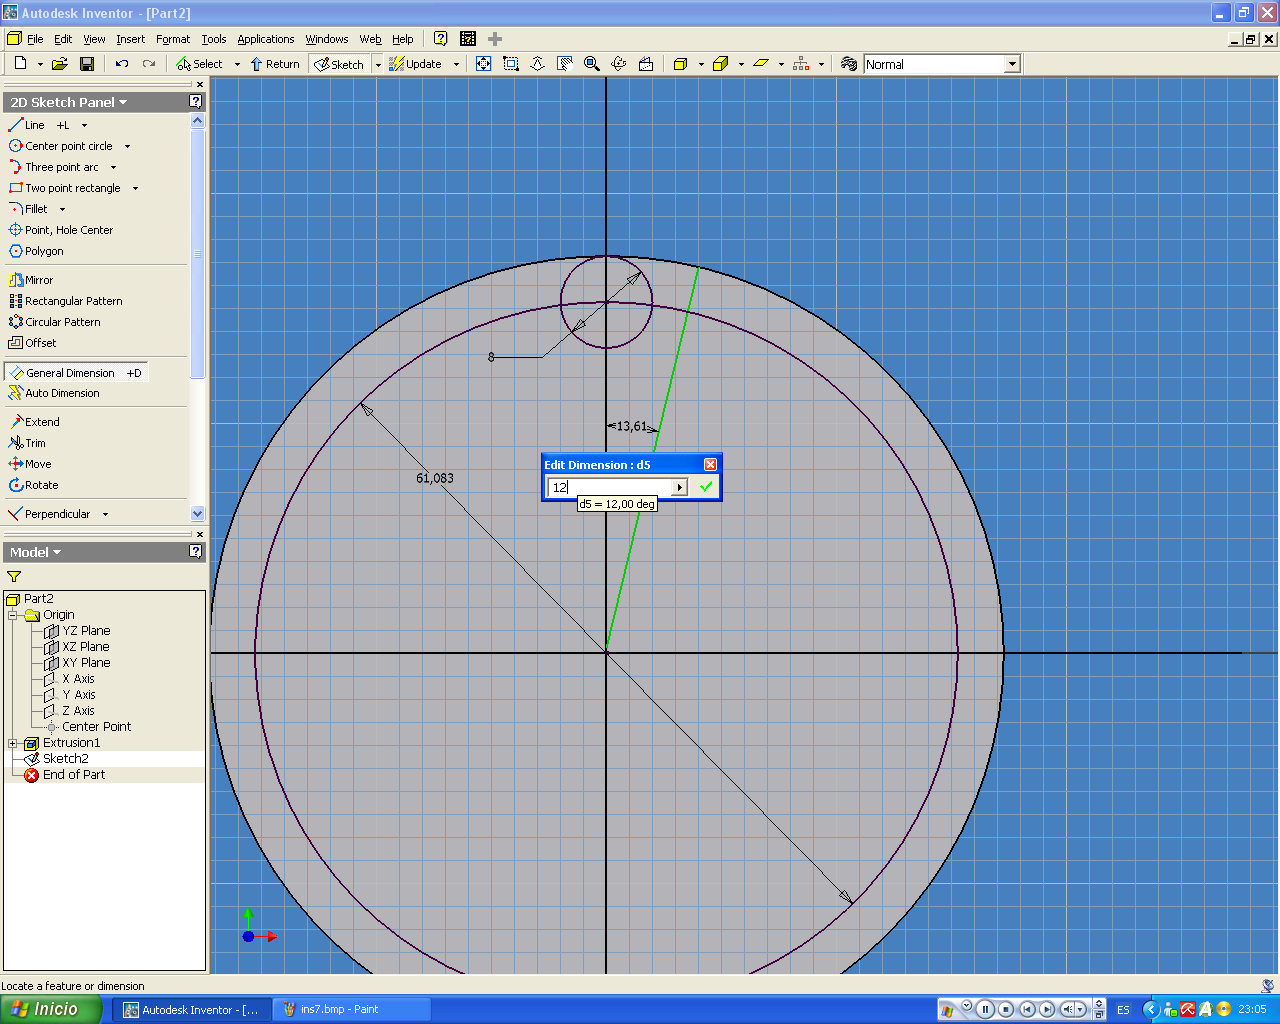Click the Zoom magnifier toolbar icon
The width and height of the screenshot is (1280, 1024).
click(592, 63)
